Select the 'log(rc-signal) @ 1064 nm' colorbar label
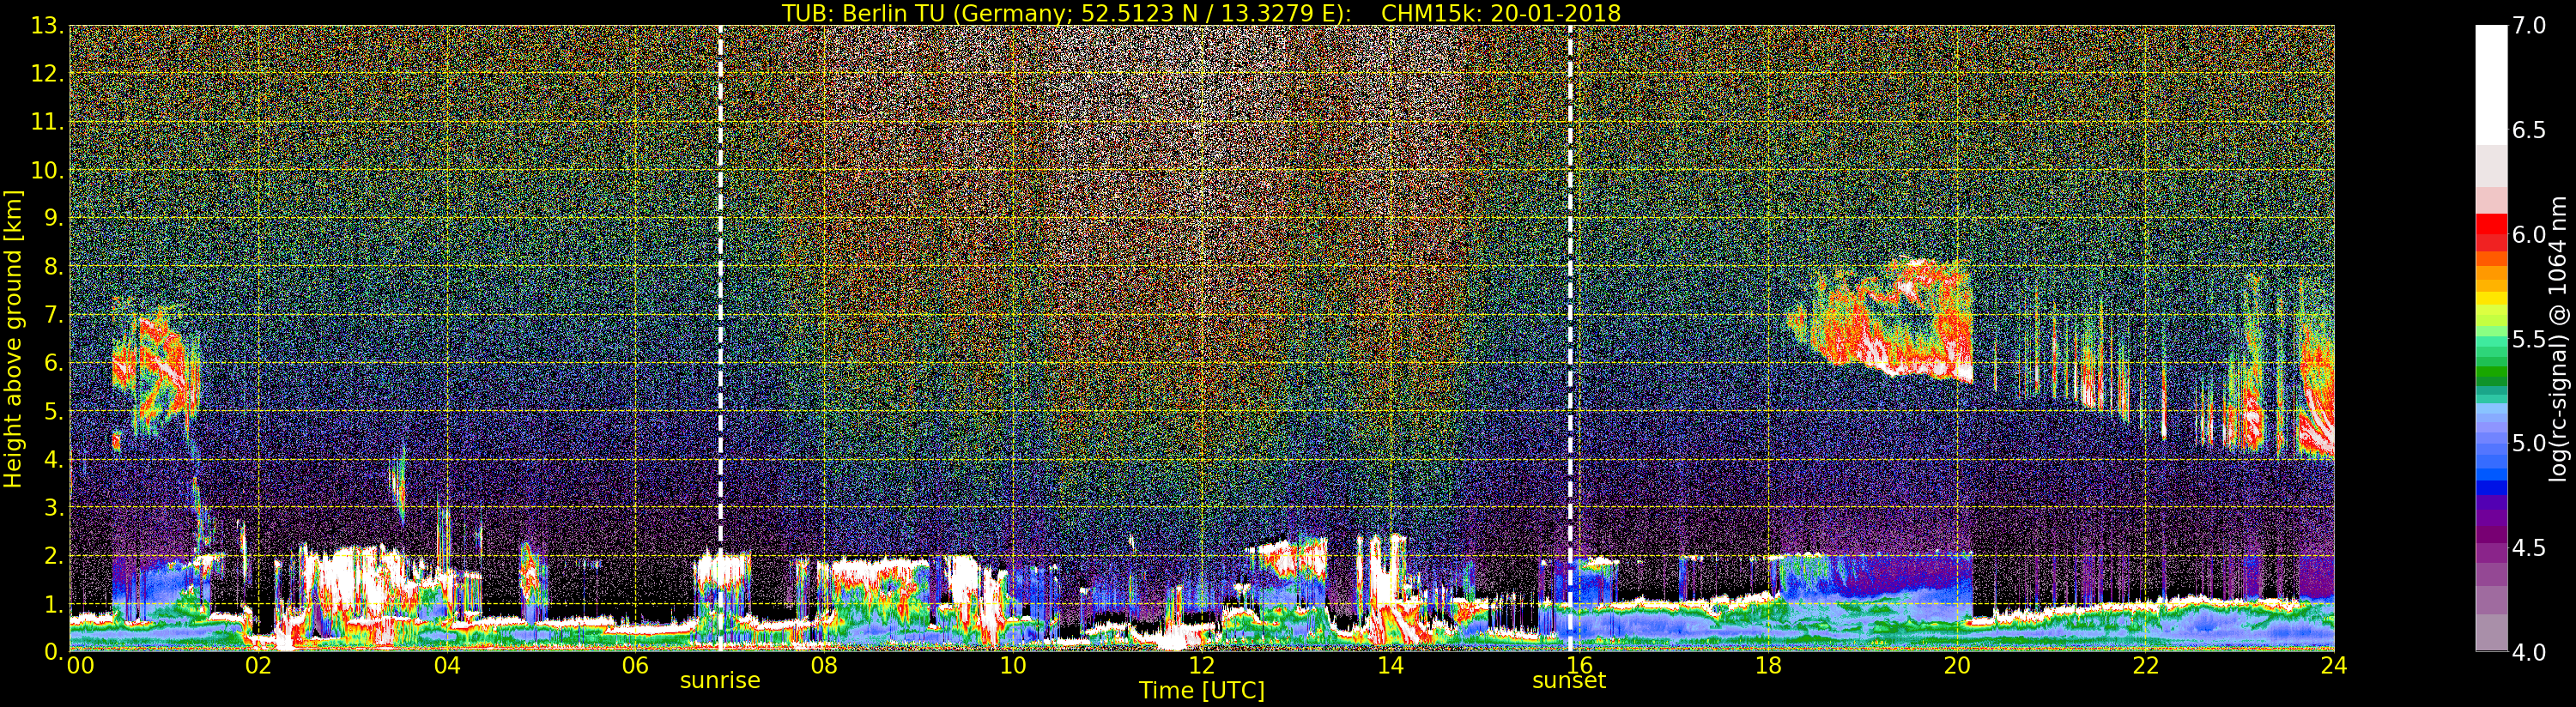 coord(2557,338)
